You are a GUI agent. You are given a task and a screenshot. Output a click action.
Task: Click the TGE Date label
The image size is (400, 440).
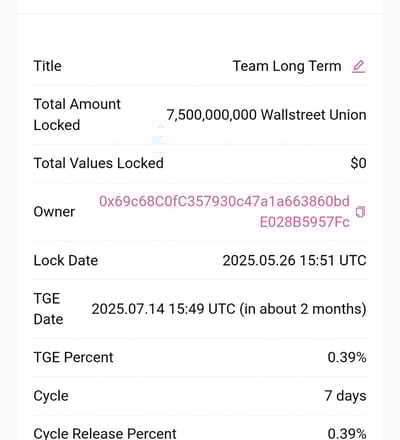click(48, 309)
